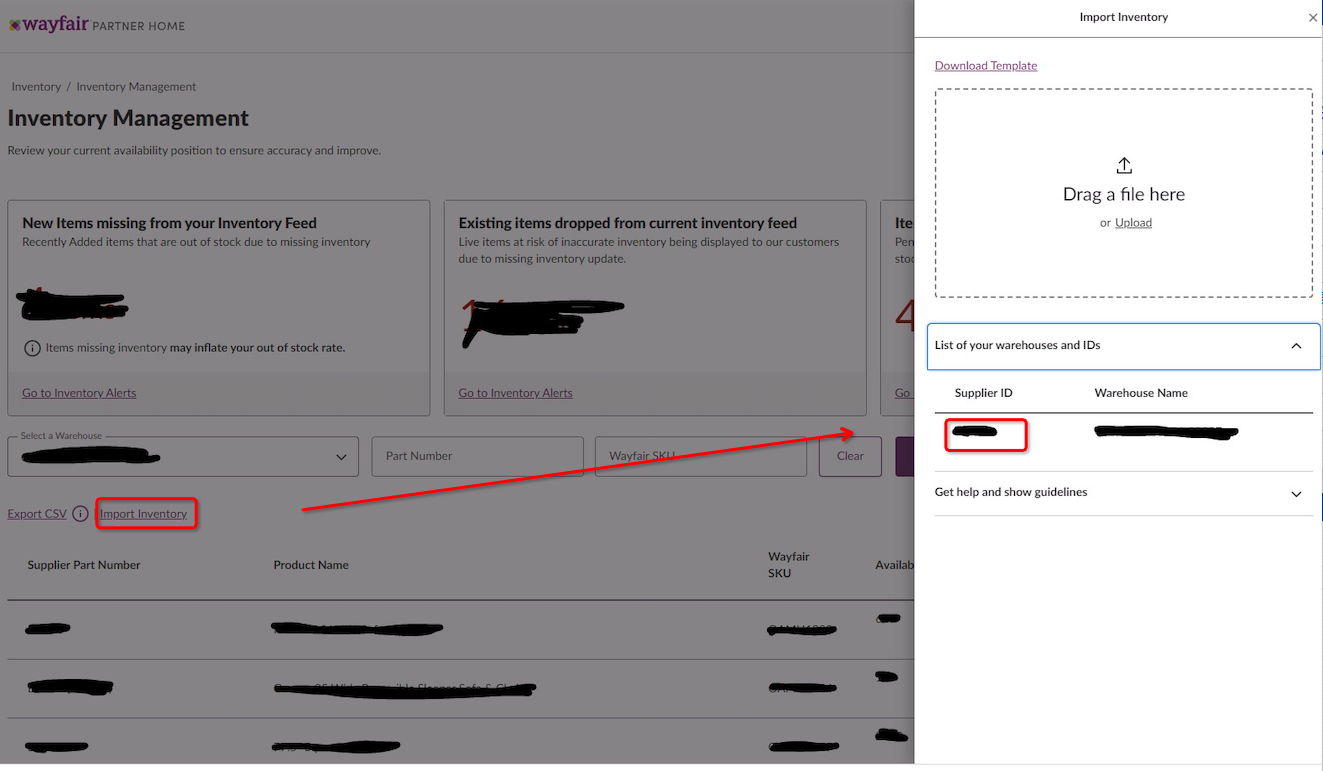This screenshot has width=1323, height=771.
Task: Click the Wayfair Partner Home logo
Action: 96,25
